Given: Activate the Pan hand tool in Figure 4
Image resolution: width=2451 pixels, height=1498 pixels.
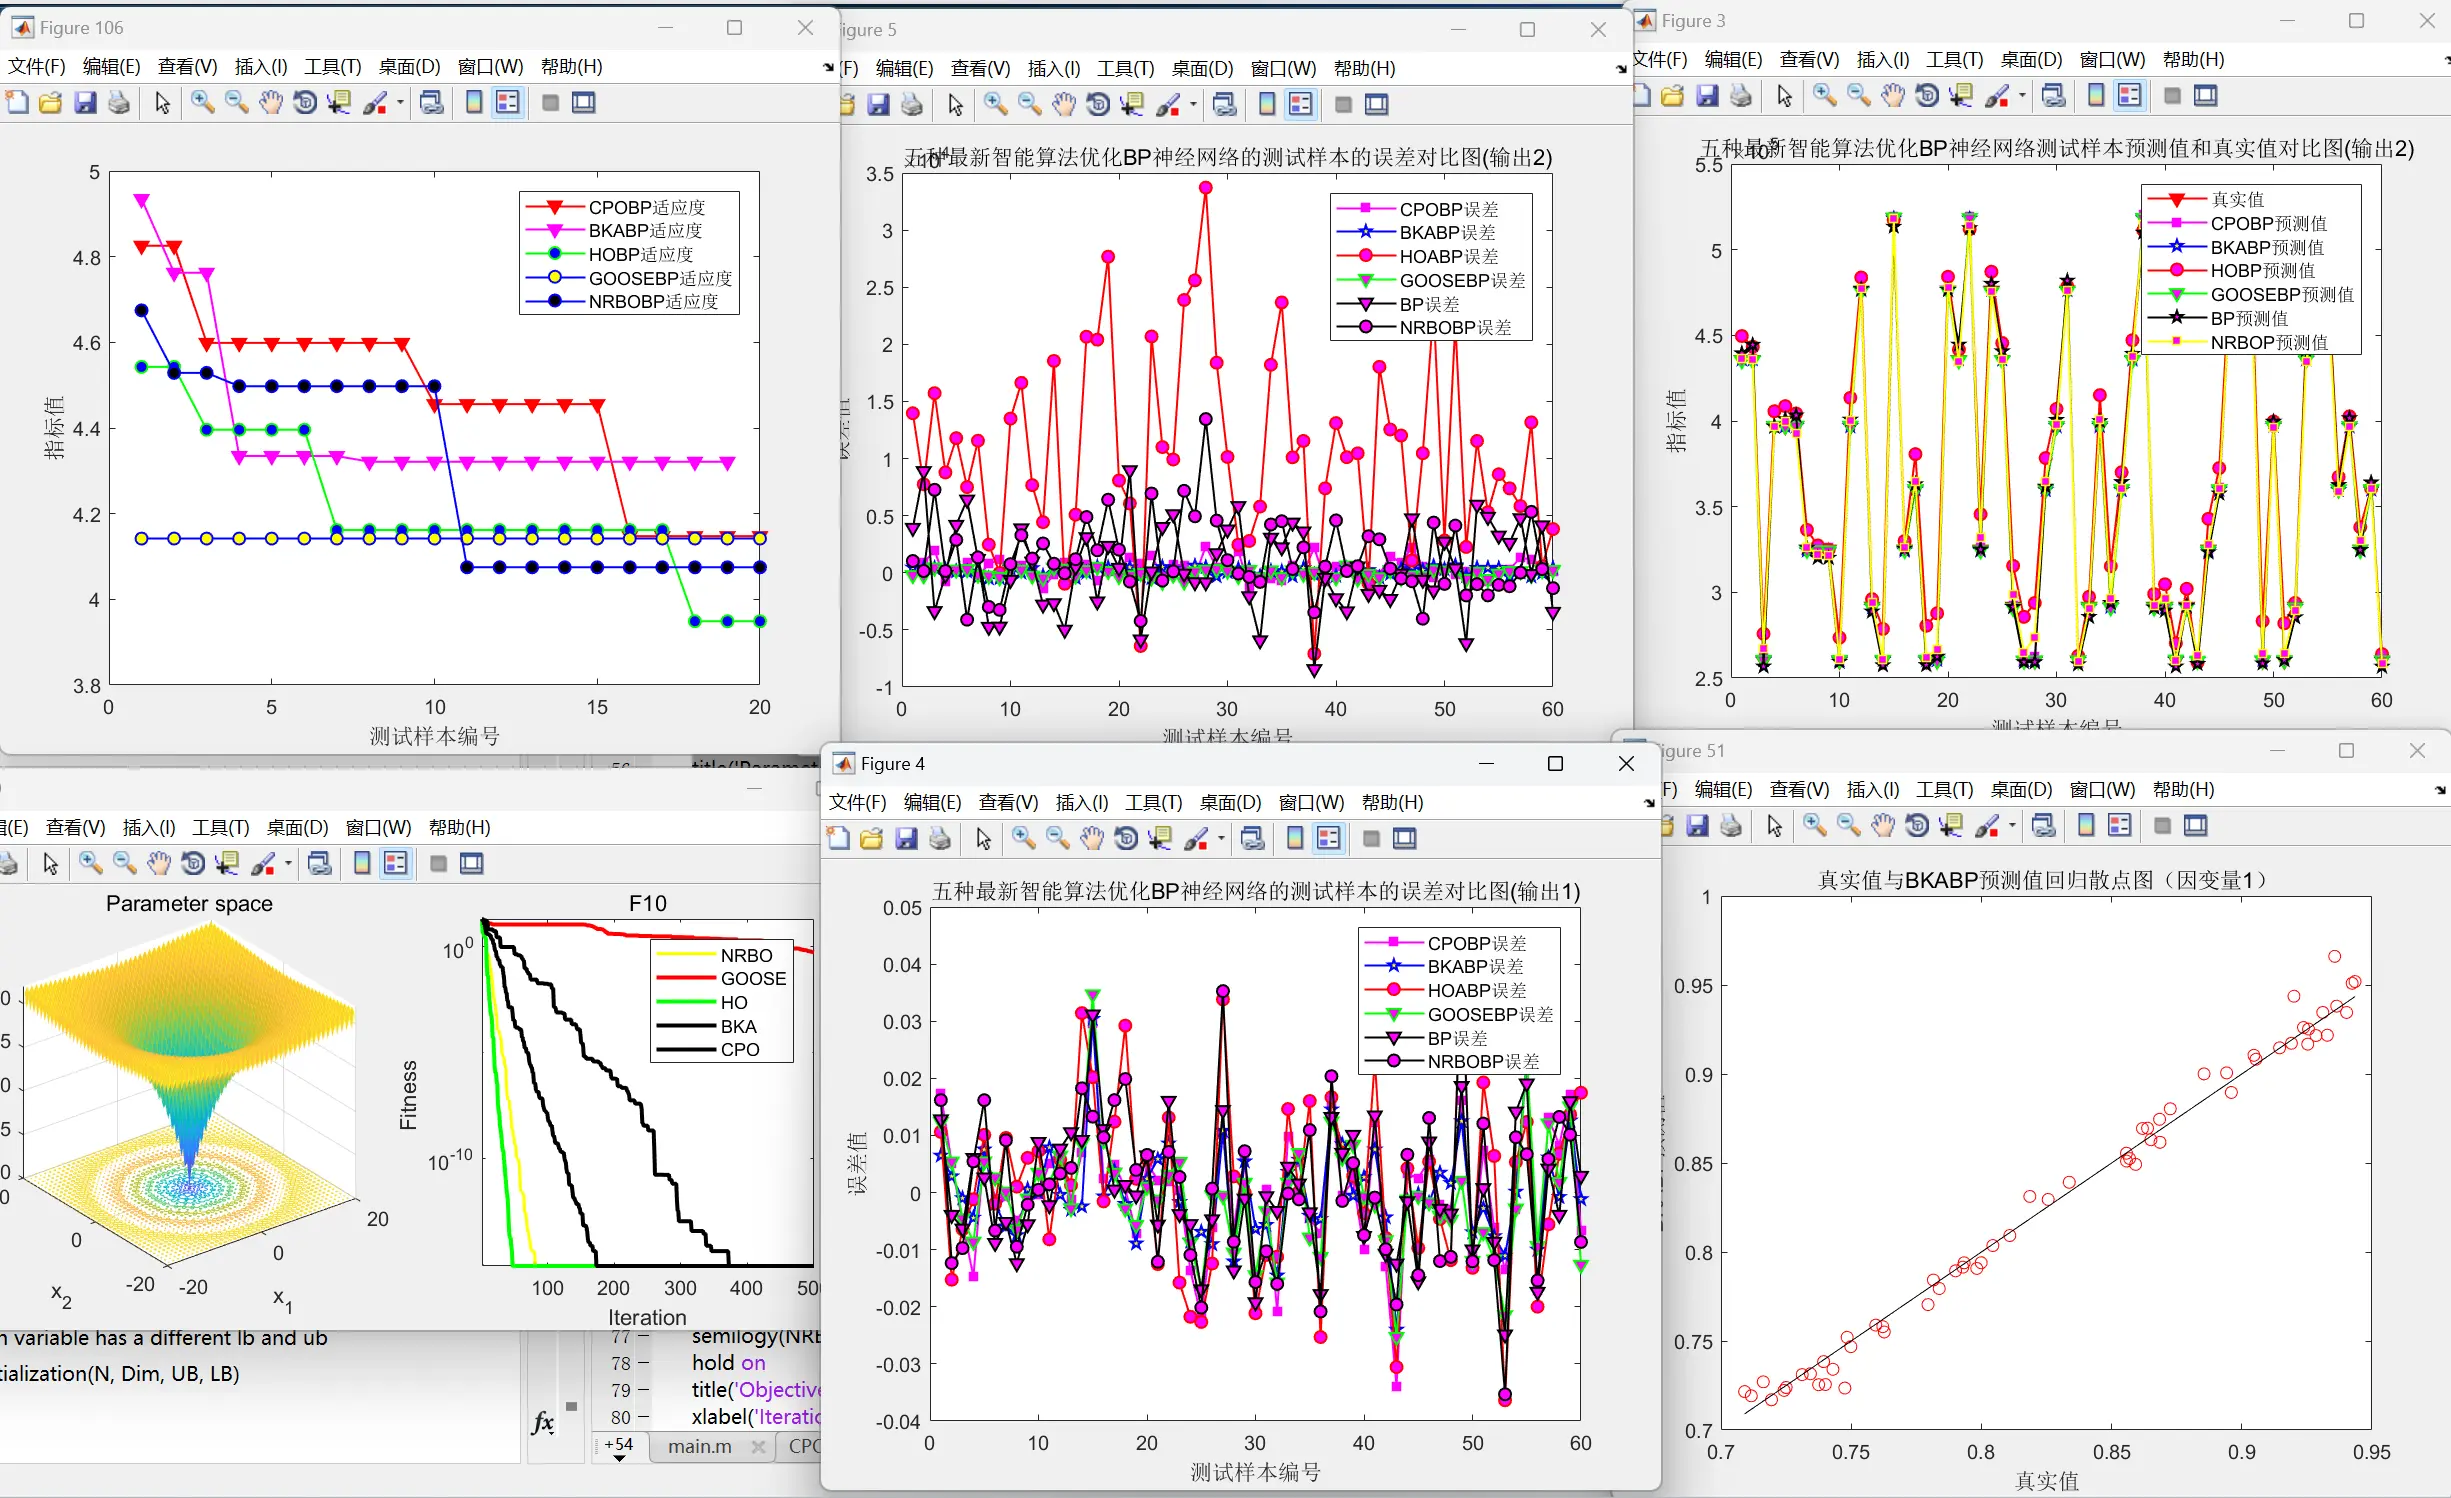Looking at the screenshot, I should pyautogui.click(x=1091, y=839).
